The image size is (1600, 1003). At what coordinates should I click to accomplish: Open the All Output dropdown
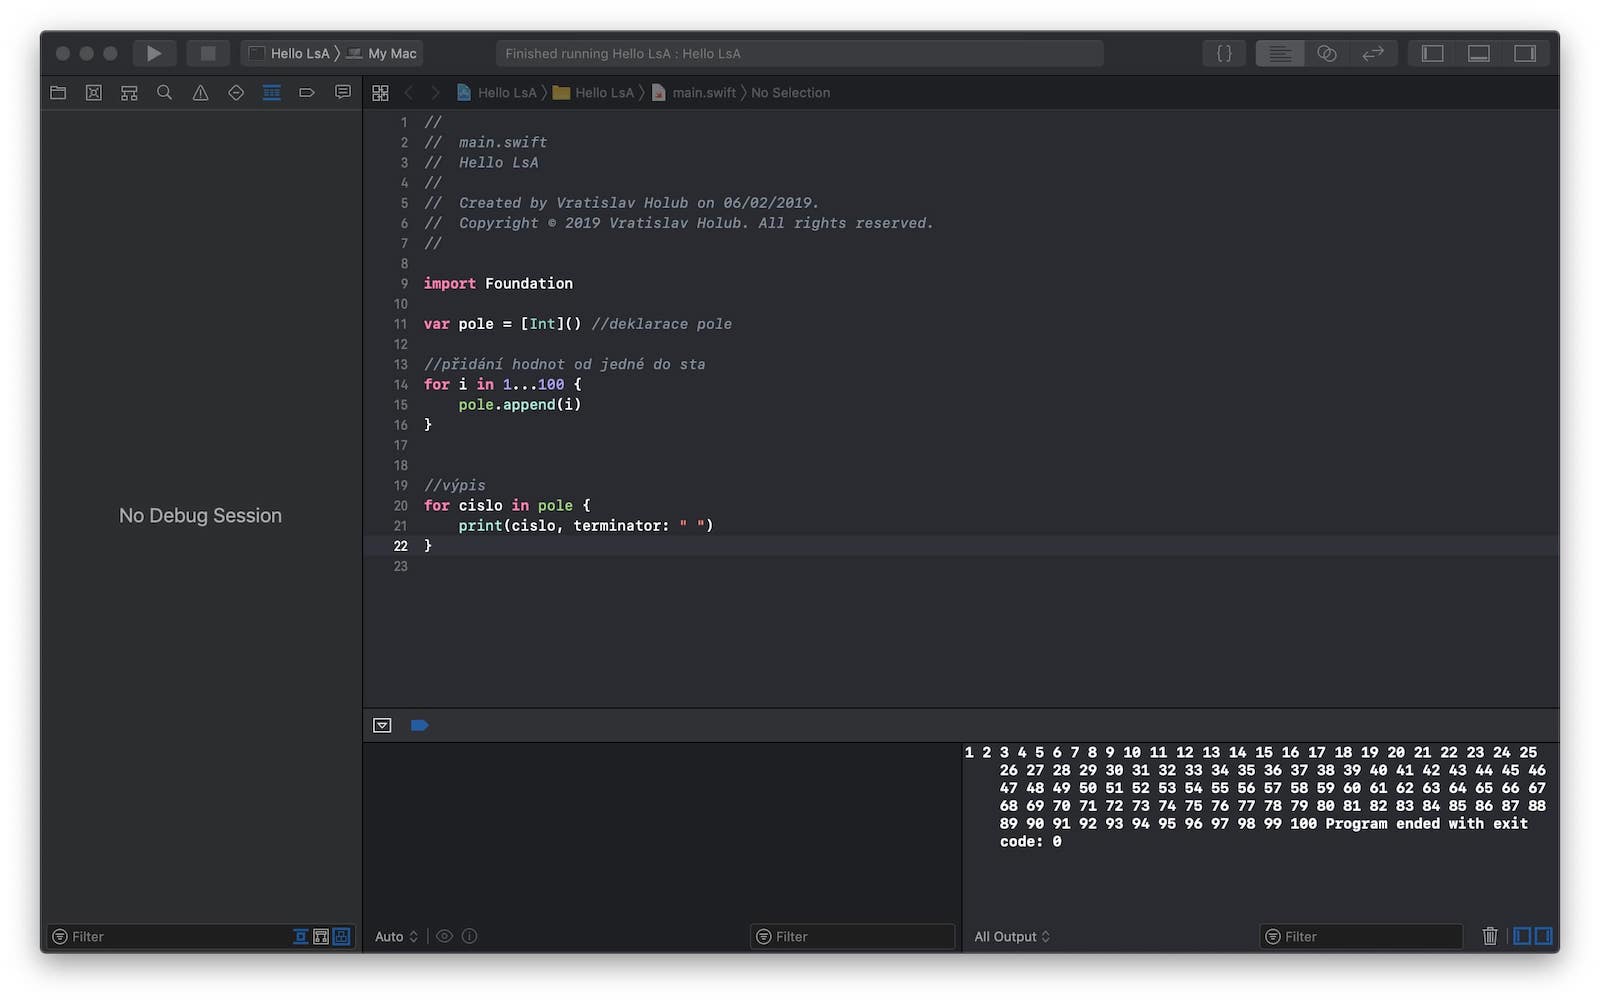coord(1011,936)
